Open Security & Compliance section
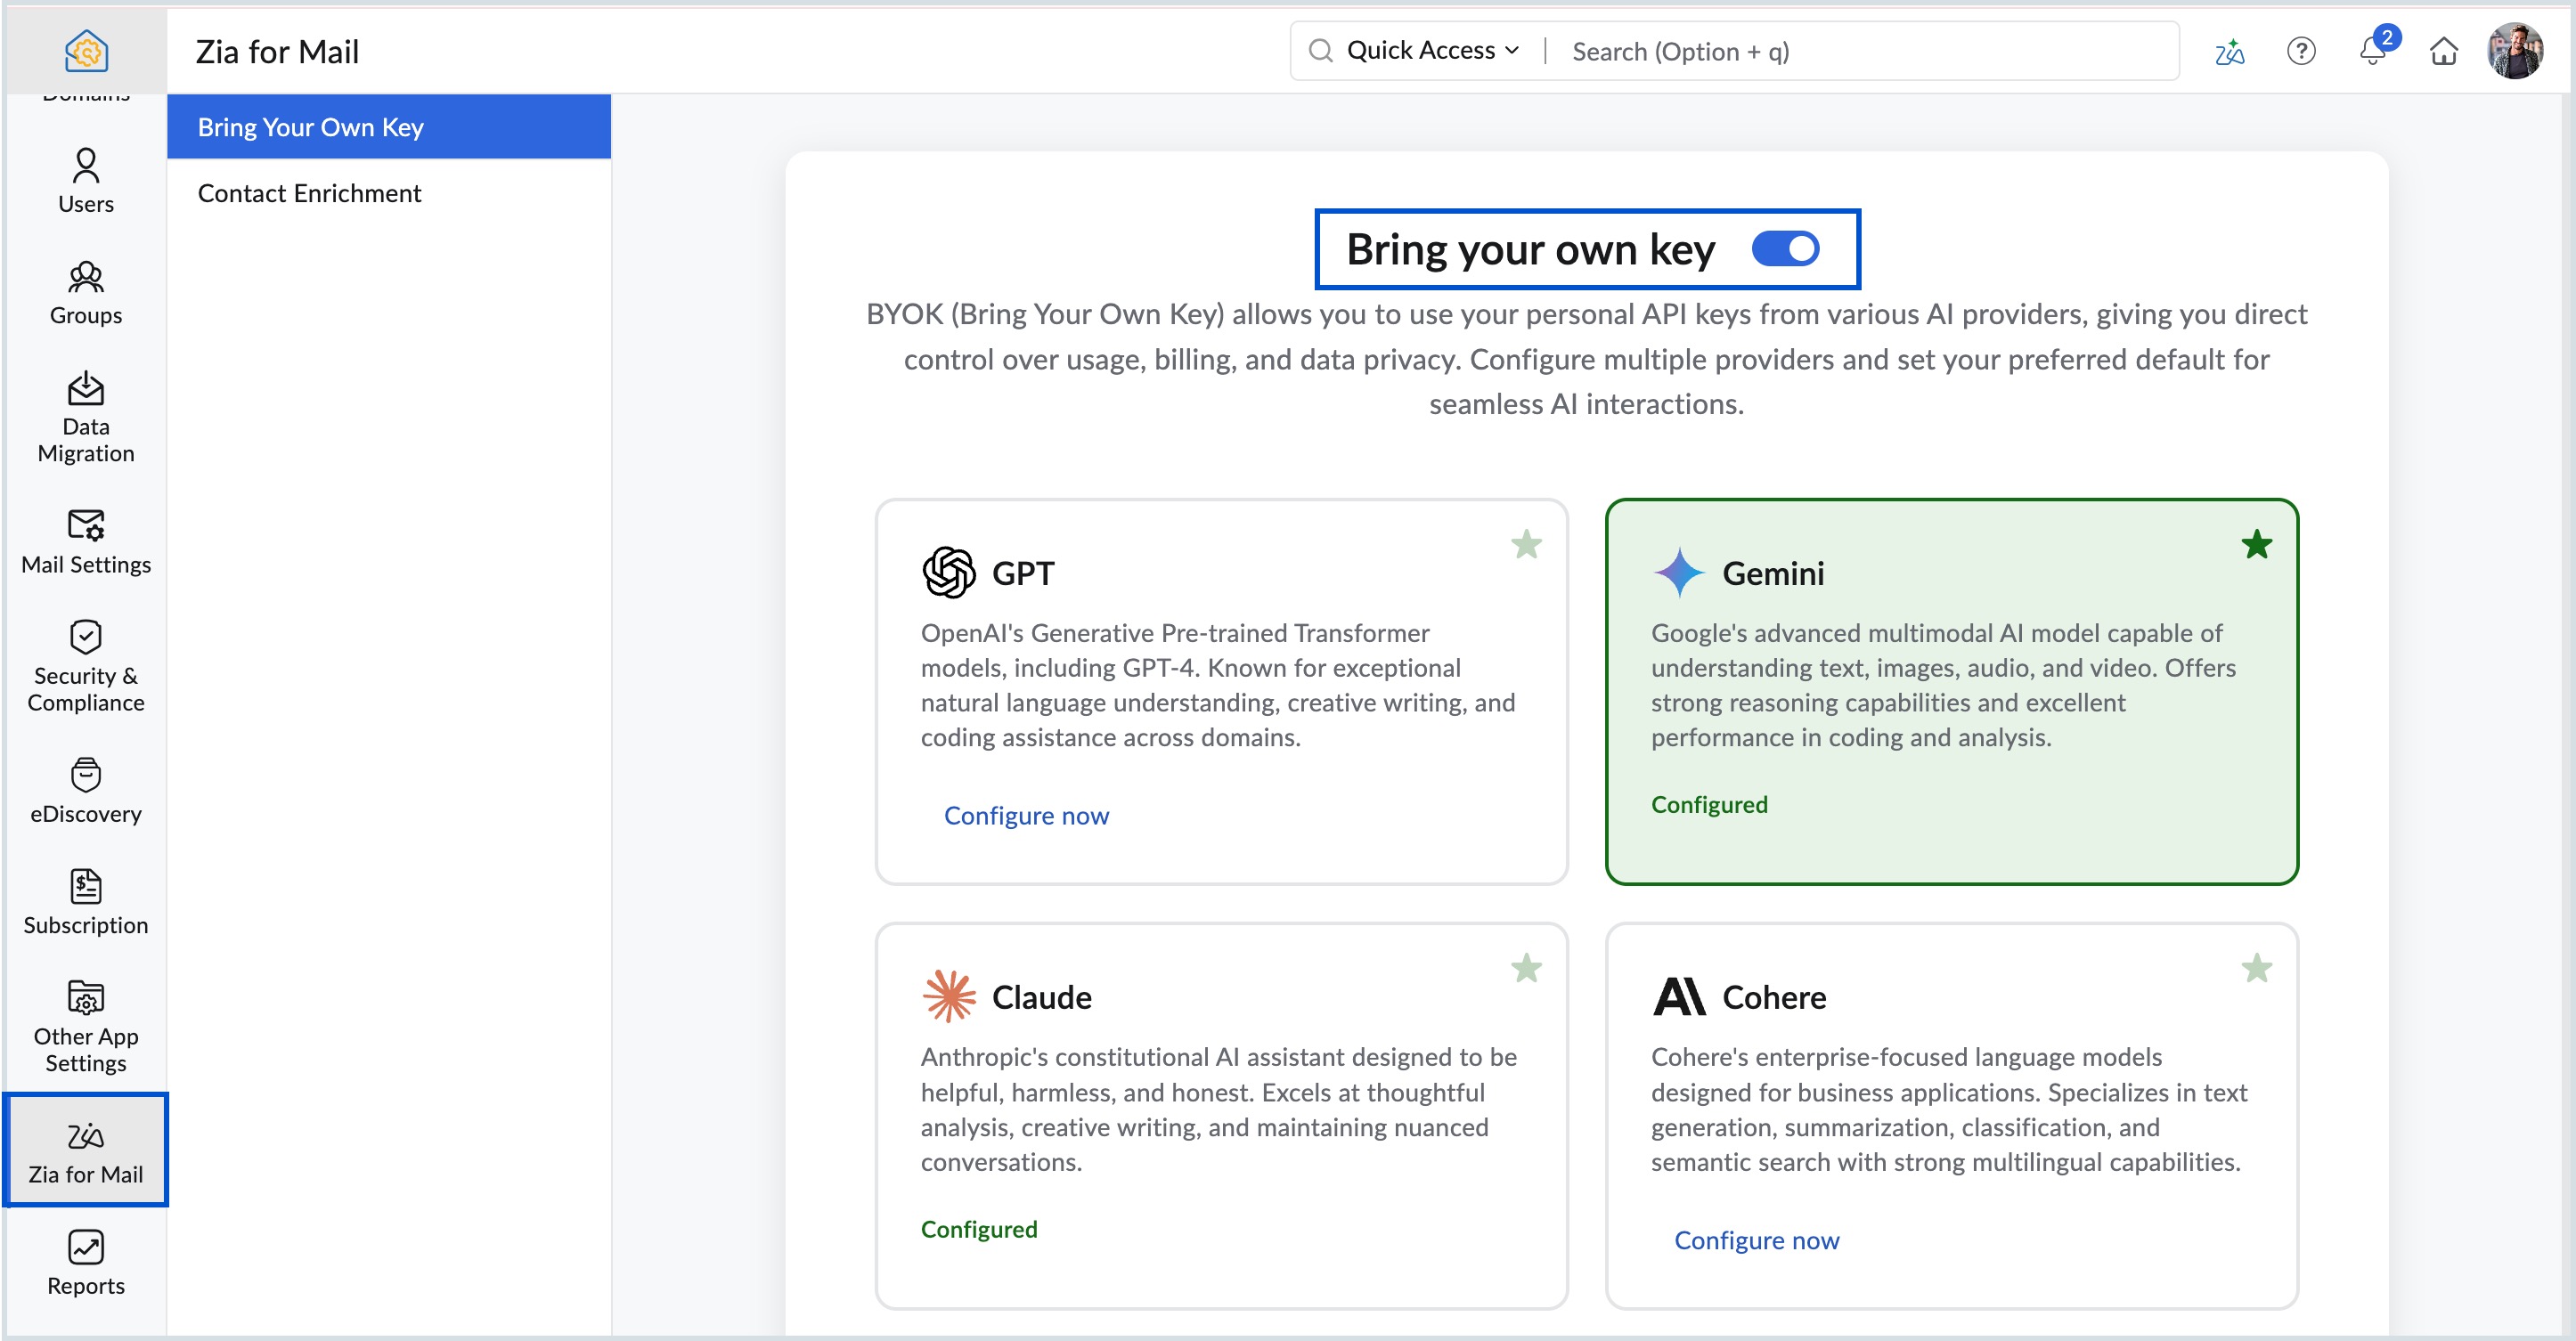The width and height of the screenshot is (2576, 1341). pyautogui.click(x=86, y=666)
